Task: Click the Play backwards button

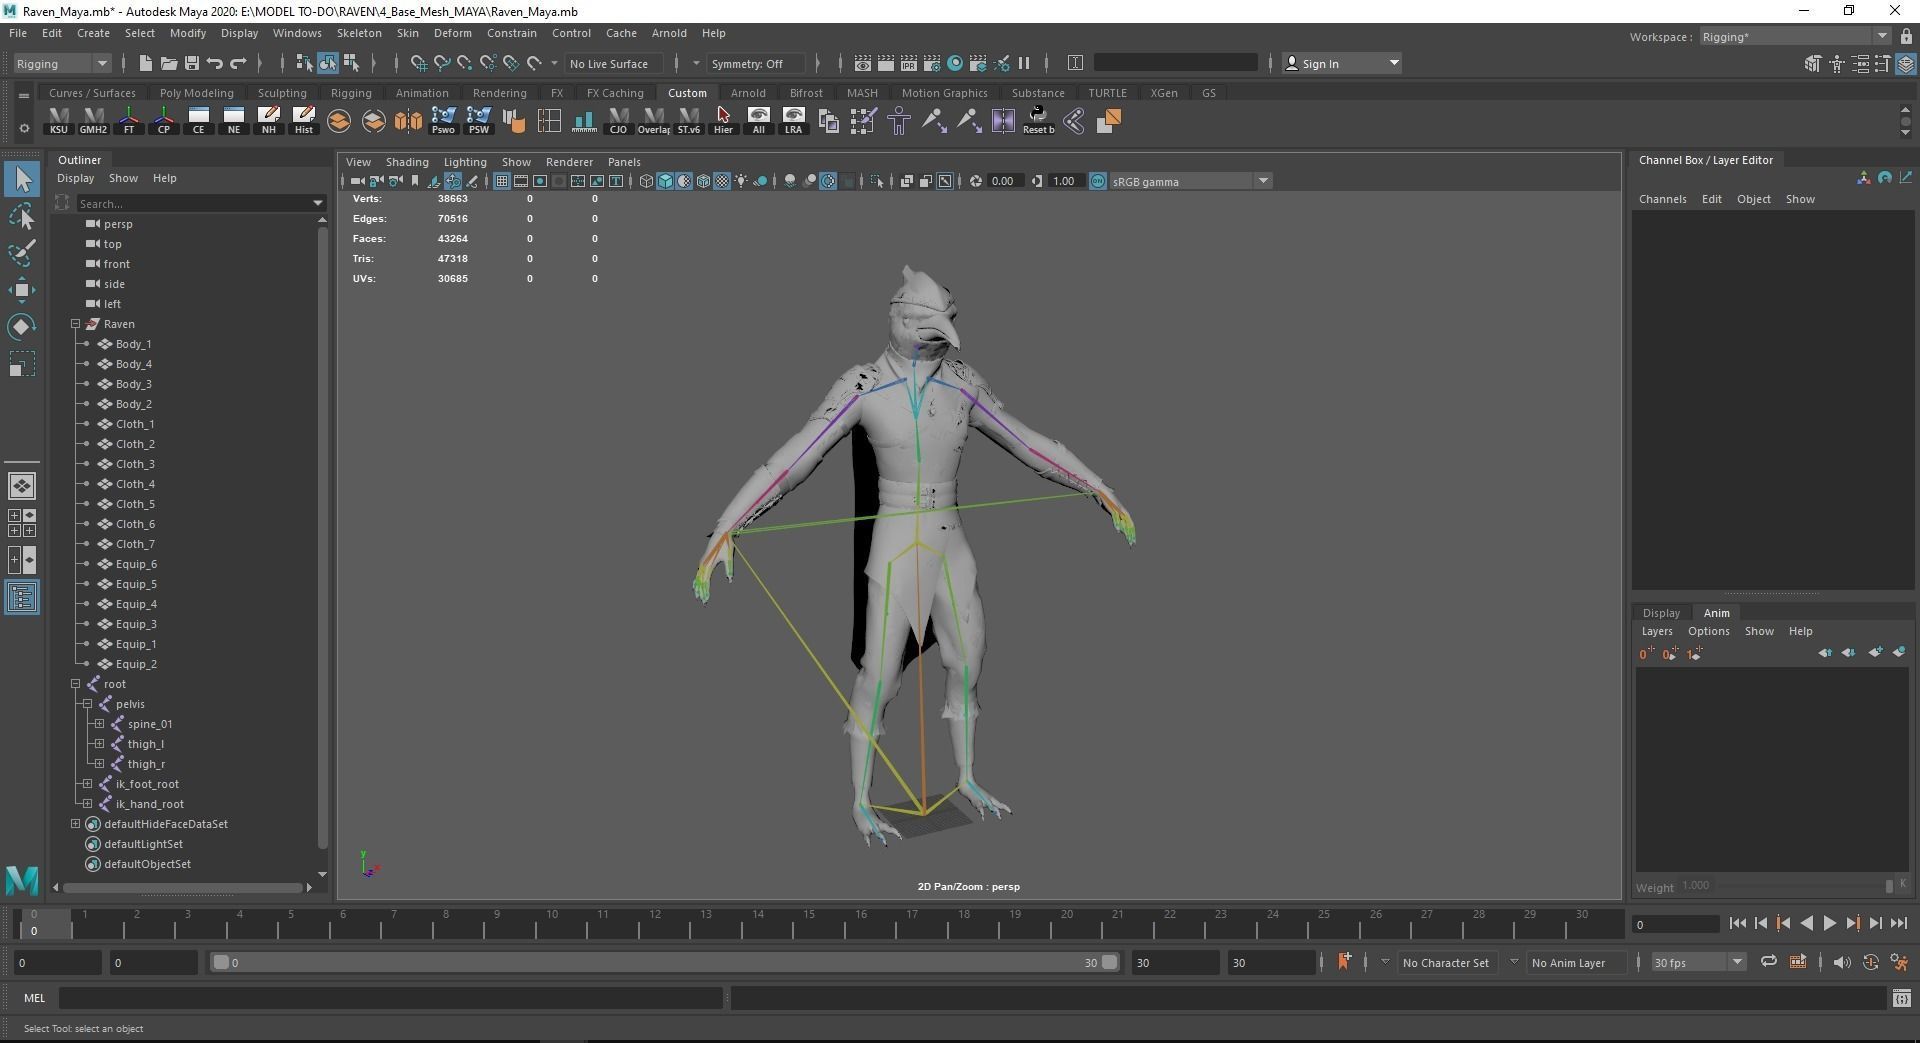Action: tap(1806, 923)
